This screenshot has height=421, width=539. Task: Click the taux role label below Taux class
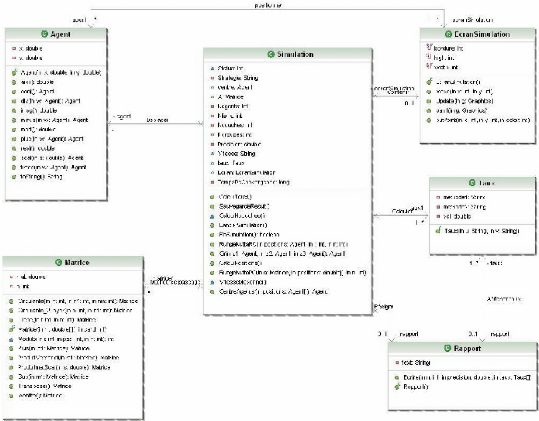pos(495,263)
